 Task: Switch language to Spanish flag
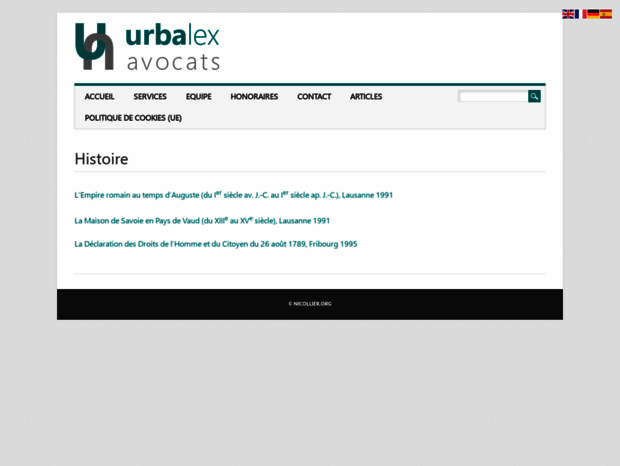[x=606, y=14]
